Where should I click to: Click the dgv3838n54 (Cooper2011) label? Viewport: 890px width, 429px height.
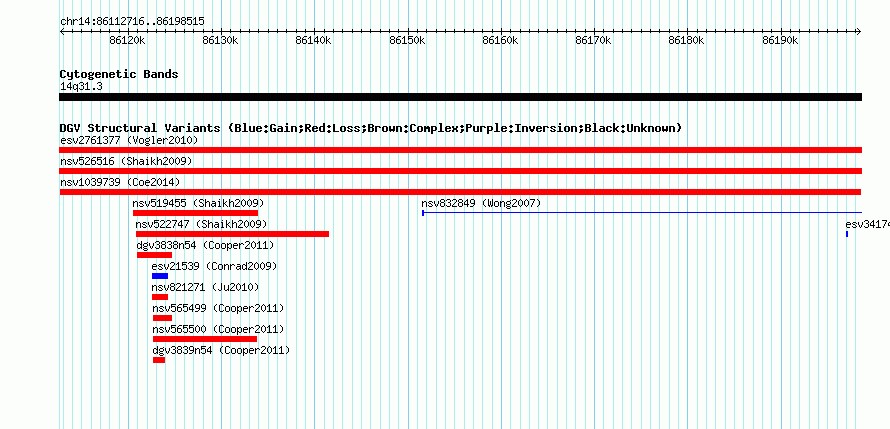coord(205,245)
